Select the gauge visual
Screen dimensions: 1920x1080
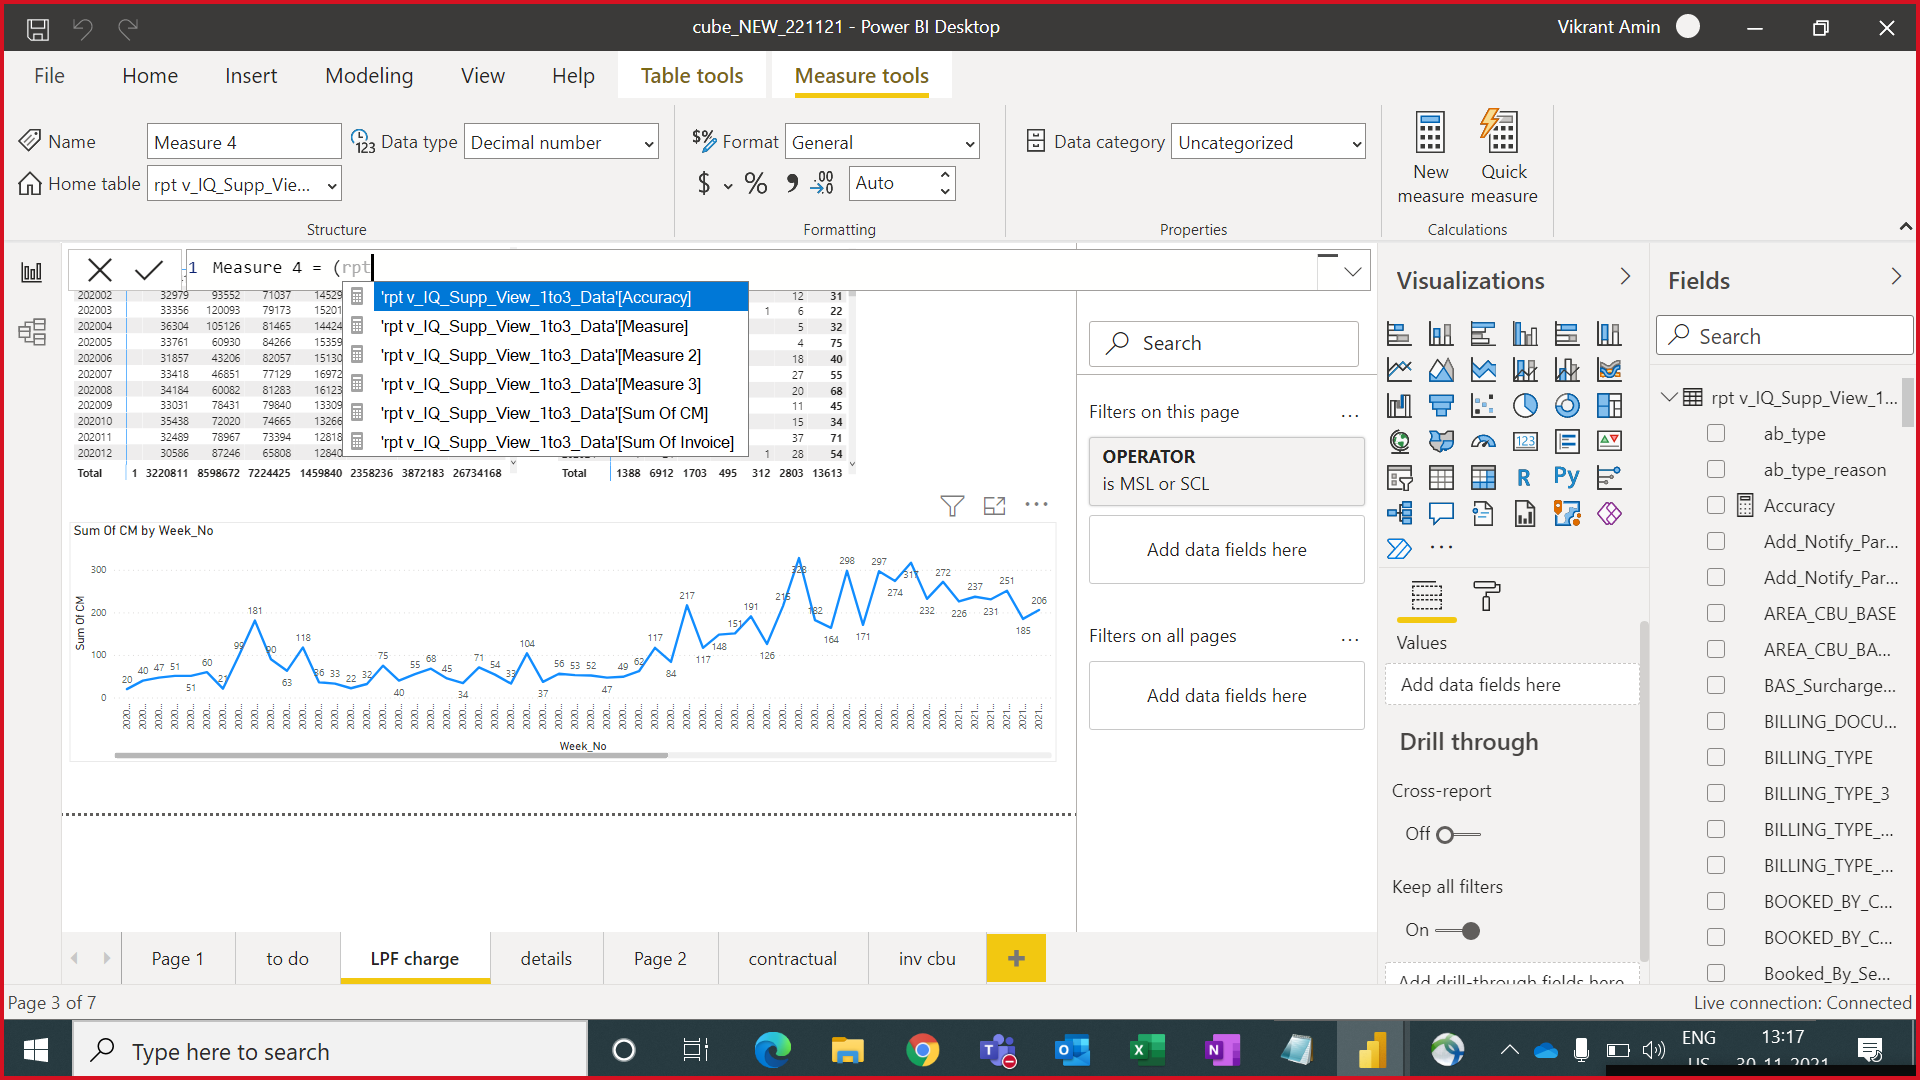pos(1483,442)
